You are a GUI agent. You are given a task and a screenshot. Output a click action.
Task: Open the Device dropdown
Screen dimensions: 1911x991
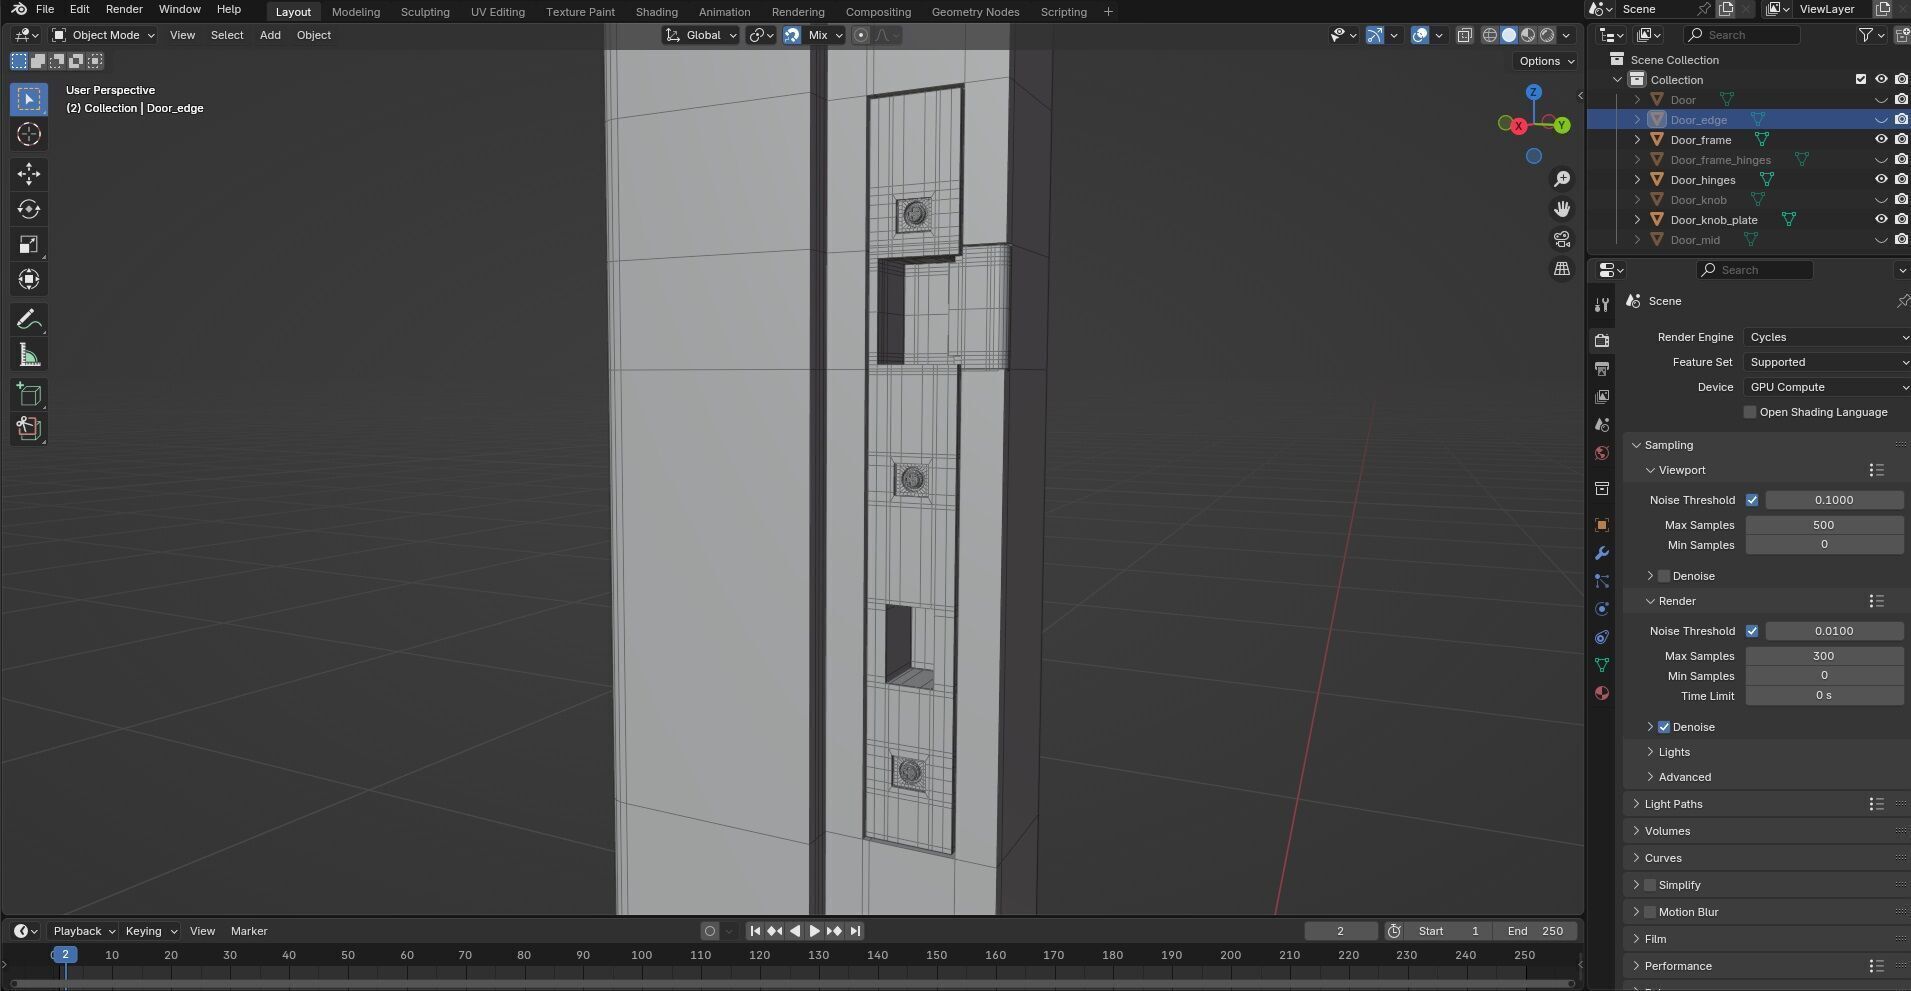(1827, 387)
